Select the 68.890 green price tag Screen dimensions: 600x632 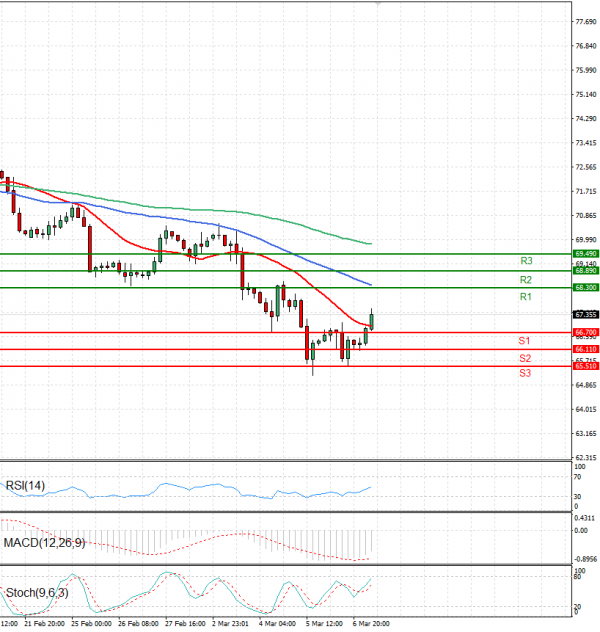click(x=585, y=271)
